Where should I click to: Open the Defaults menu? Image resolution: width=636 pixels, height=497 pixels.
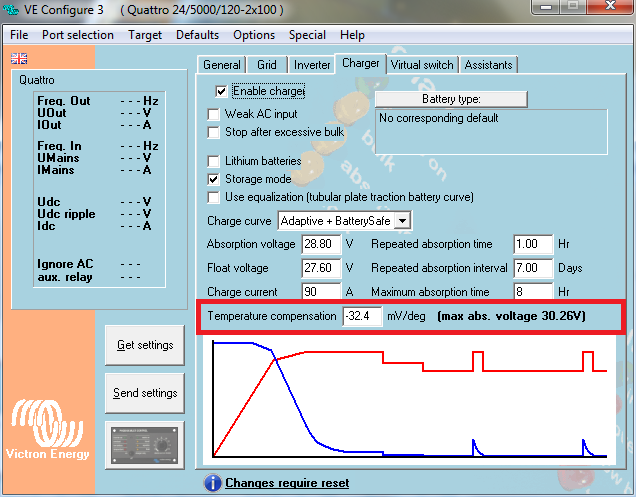click(197, 35)
